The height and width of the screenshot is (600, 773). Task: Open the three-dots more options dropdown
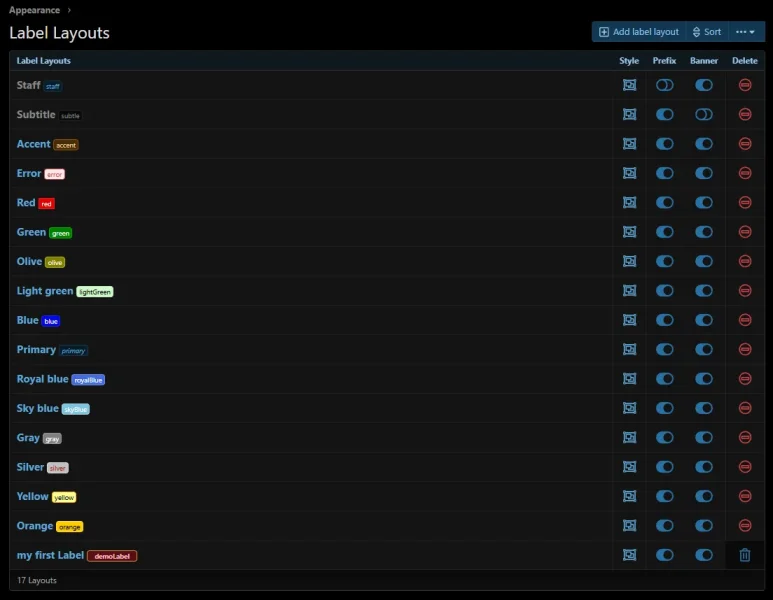point(746,32)
